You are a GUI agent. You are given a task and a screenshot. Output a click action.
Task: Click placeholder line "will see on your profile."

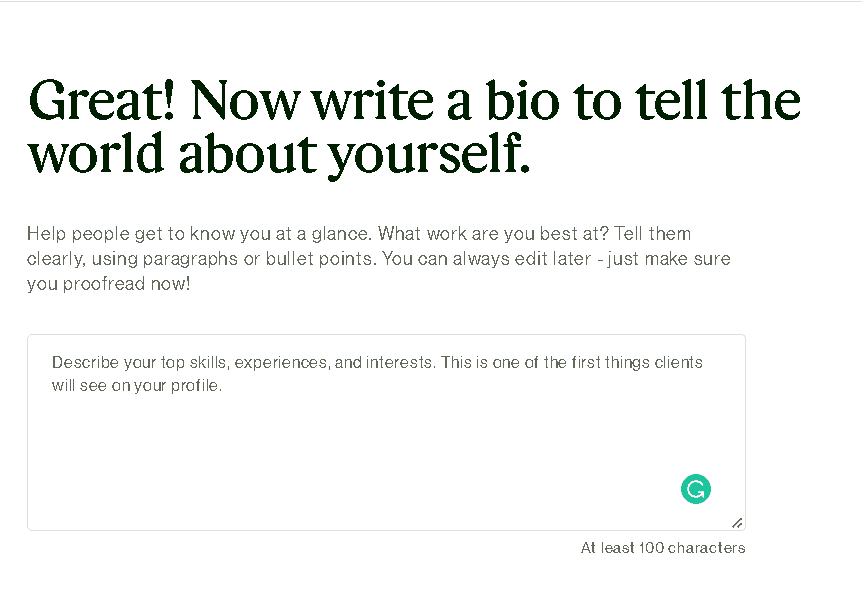pyautogui.click(x=137, y=385)
